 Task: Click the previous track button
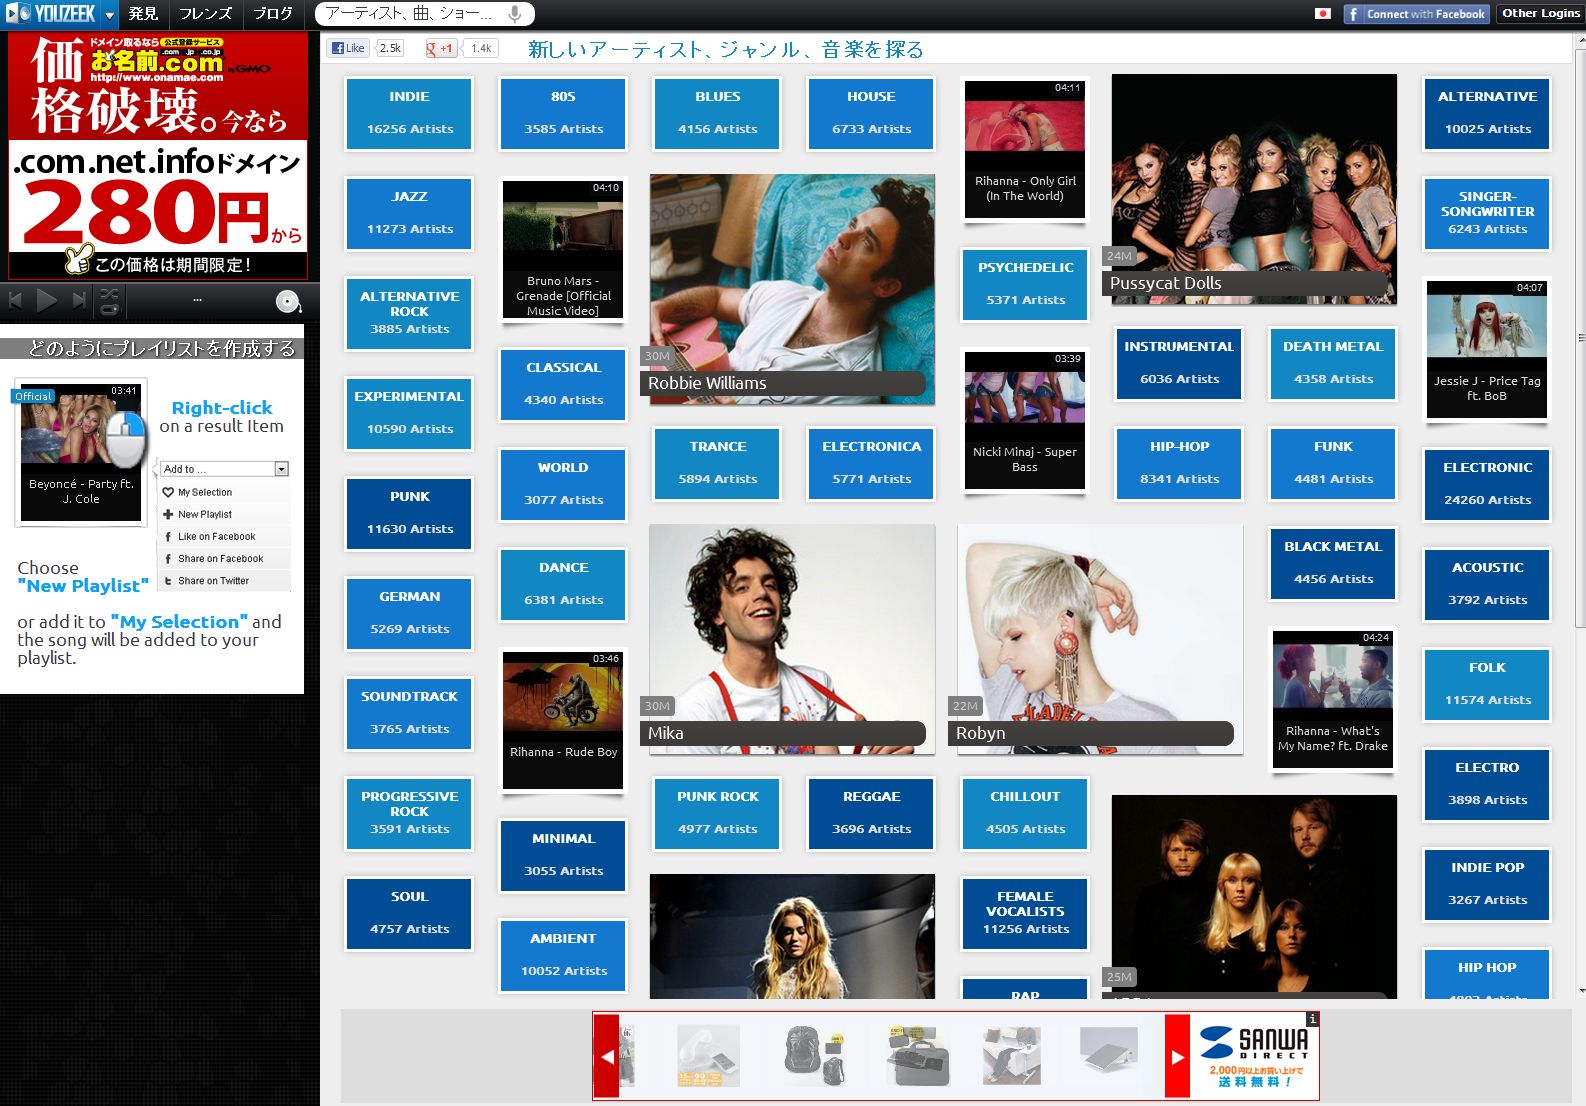click(x=16, y=300)
